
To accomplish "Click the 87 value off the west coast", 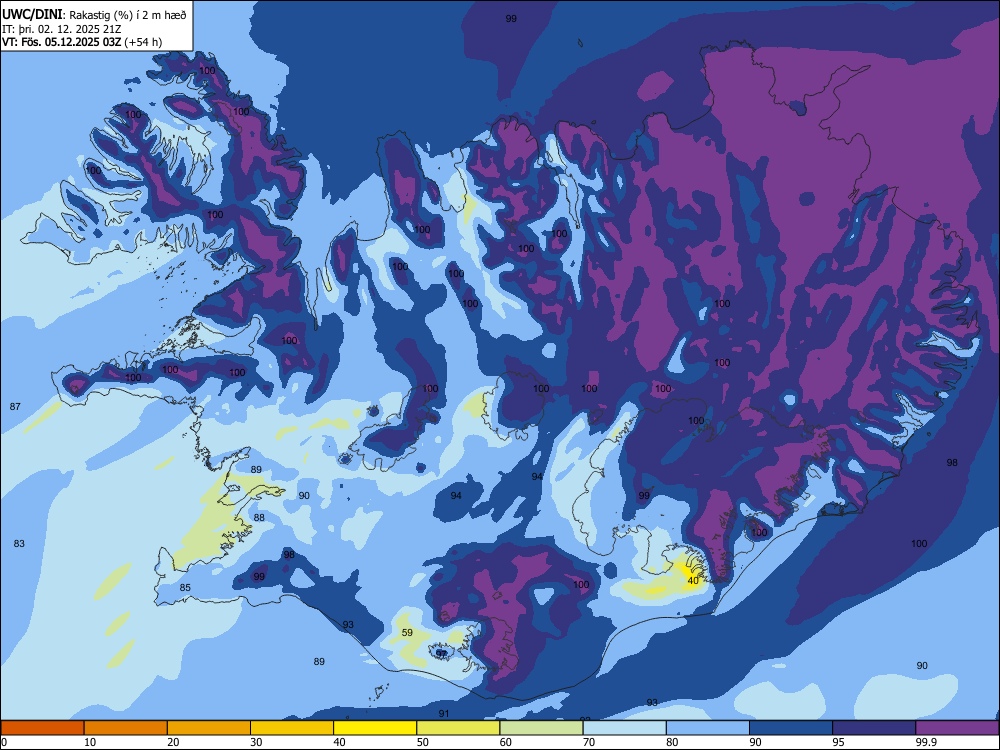I will pyautogui.click(x=15, y=406).
